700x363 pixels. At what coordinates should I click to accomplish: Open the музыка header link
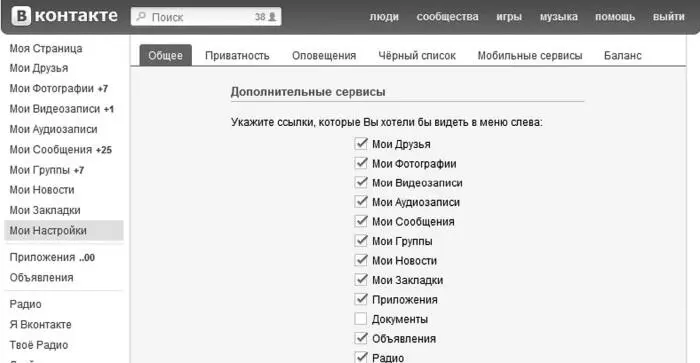558,17
